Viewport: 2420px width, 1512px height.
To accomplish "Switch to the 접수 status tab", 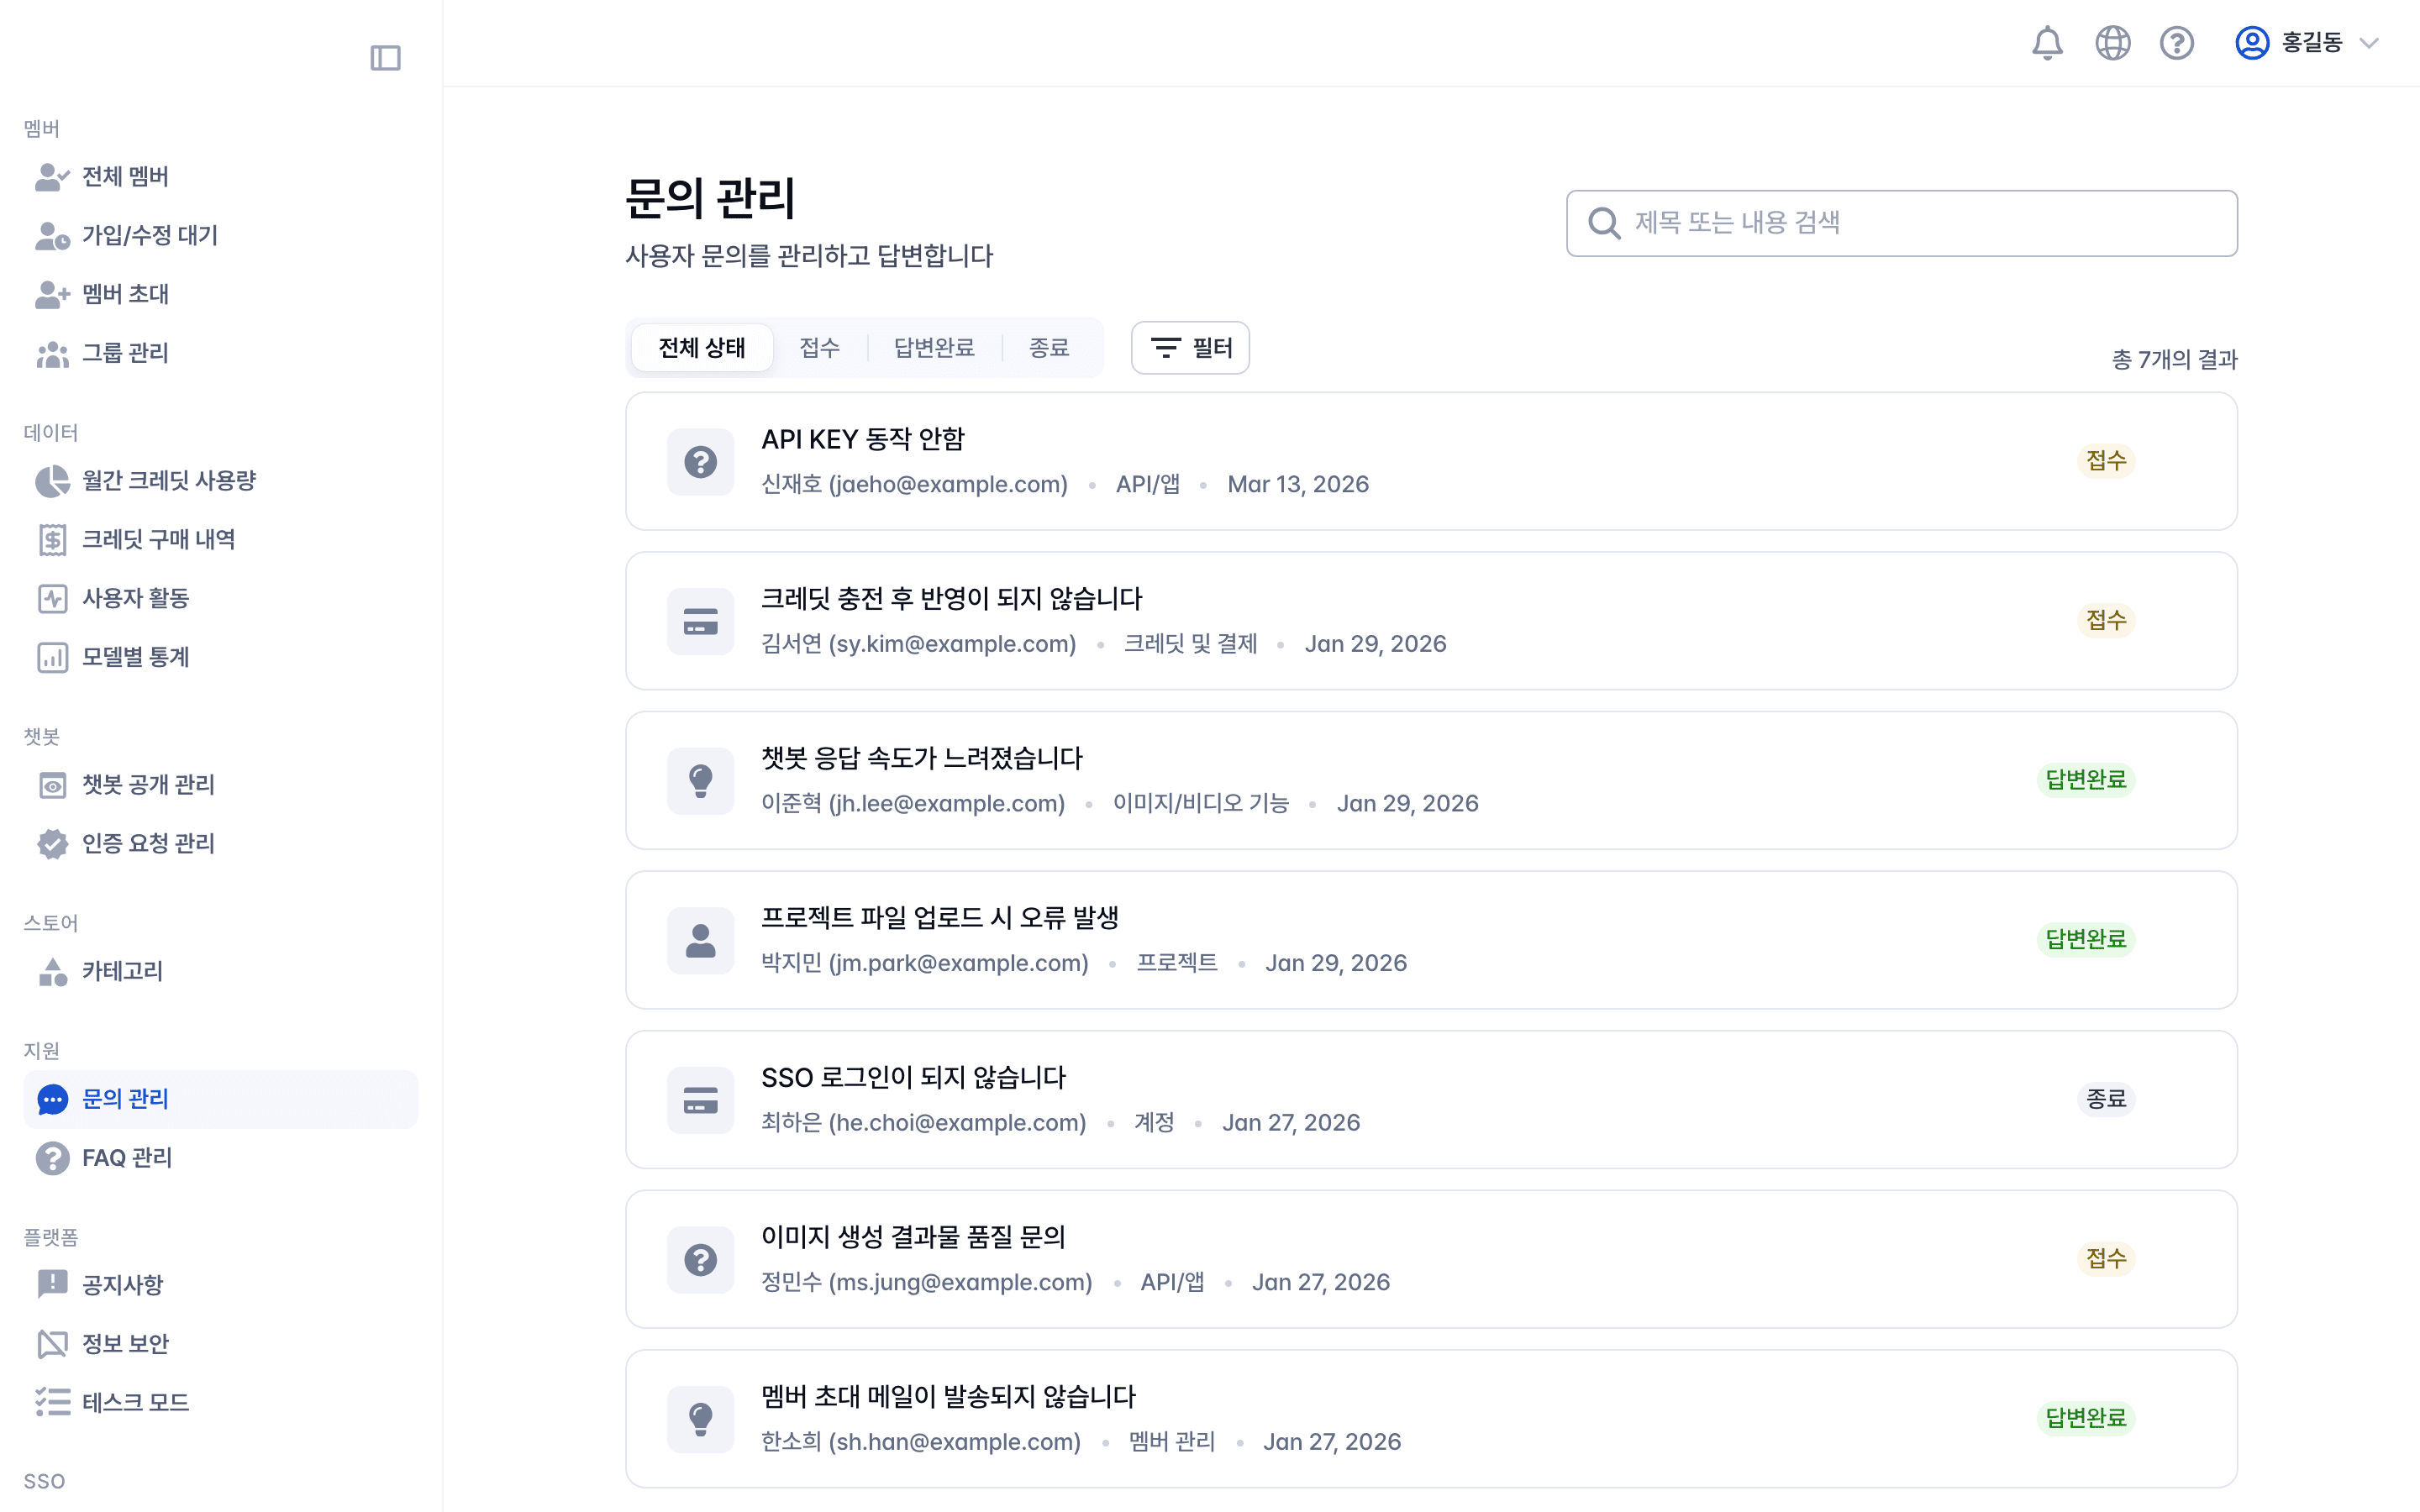I will (x=819, y=347).
